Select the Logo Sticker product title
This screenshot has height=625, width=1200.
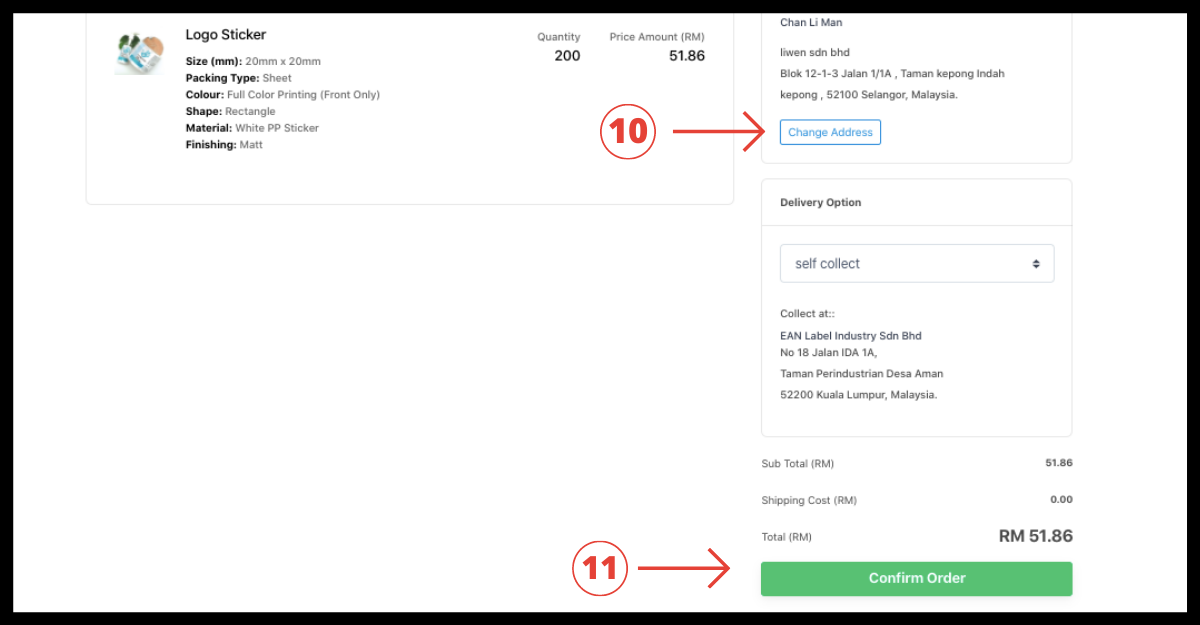(226, 35)
